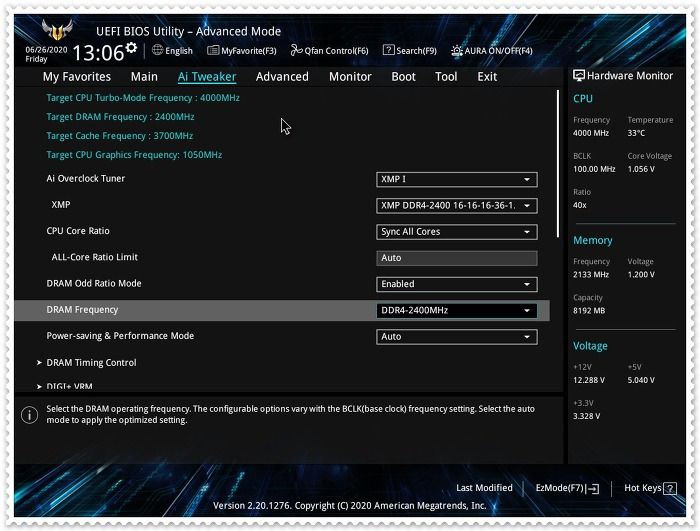The image size is (700, 531).
Task: Click the ALL-Core Ratio Limit field
Action: coord(457,258)
